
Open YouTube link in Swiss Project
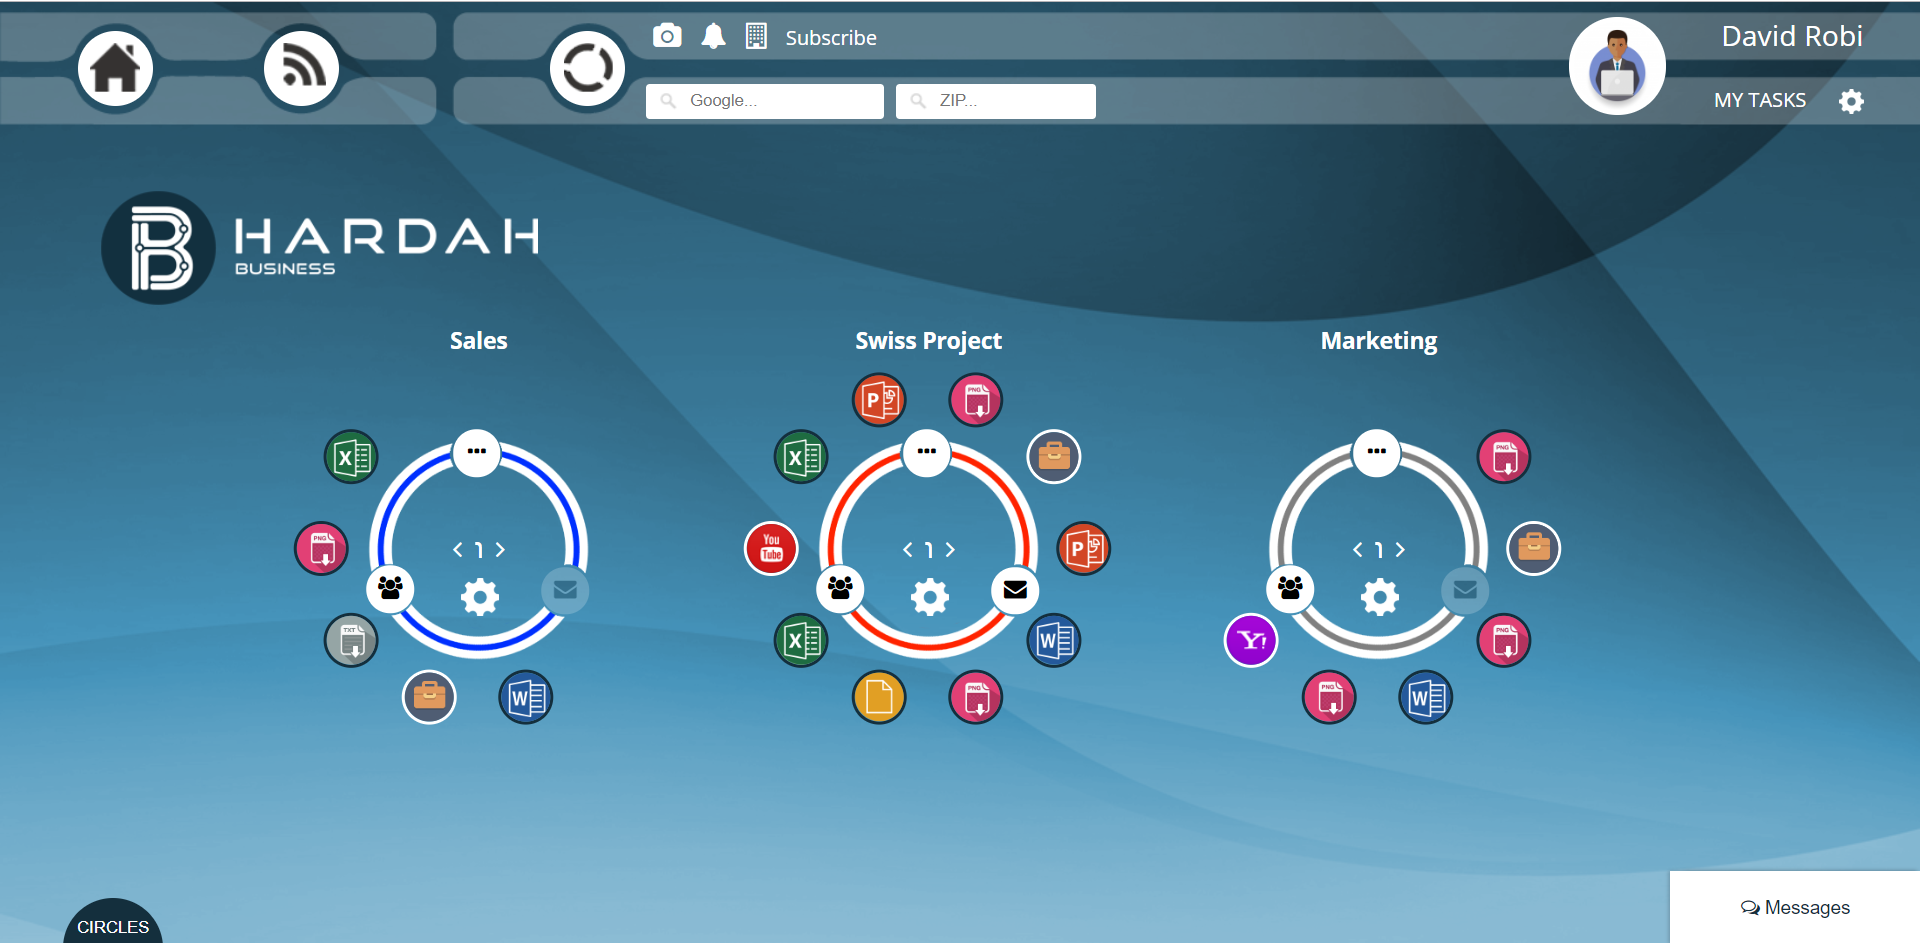[x=771, y=548]
